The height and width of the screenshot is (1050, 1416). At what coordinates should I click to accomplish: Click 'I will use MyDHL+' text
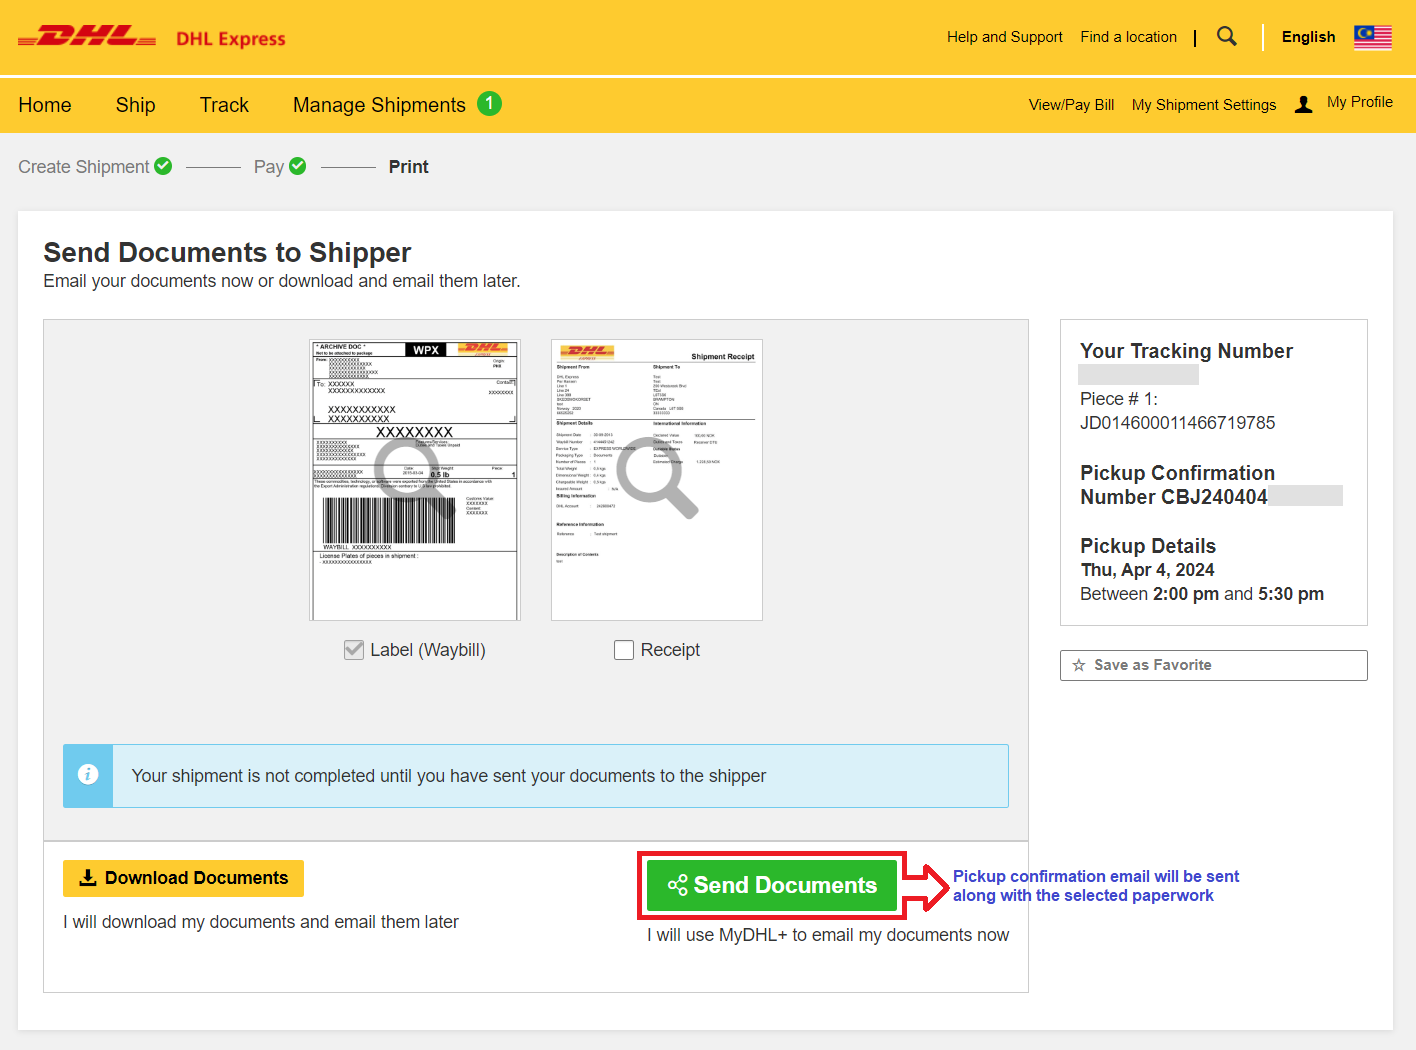(828, 935)
